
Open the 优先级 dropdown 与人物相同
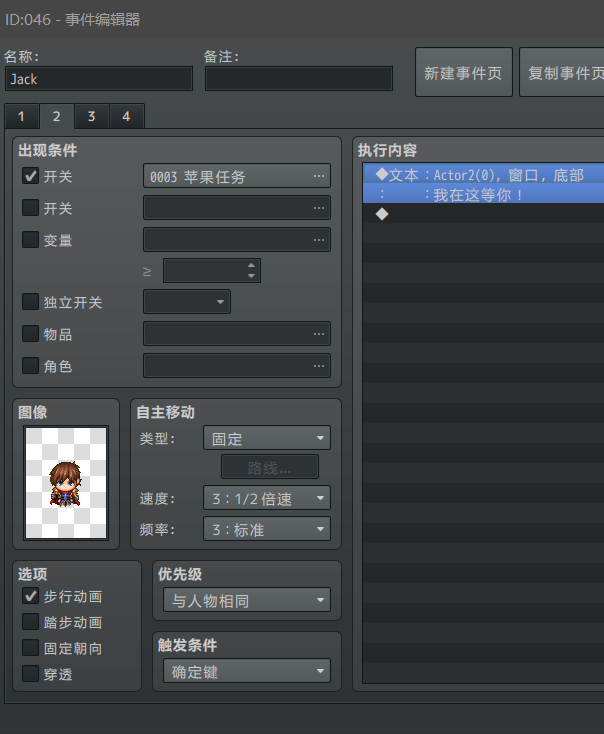[247, 600]
